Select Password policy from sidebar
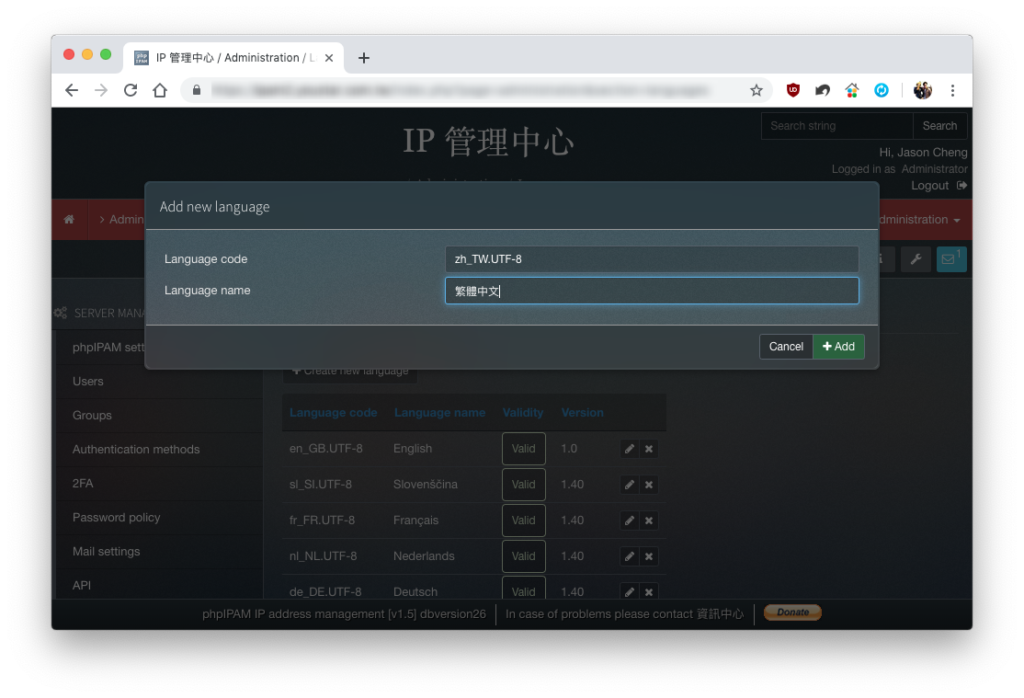Image resolution: width=1024 pixels, height=698 pixels. 116,518
